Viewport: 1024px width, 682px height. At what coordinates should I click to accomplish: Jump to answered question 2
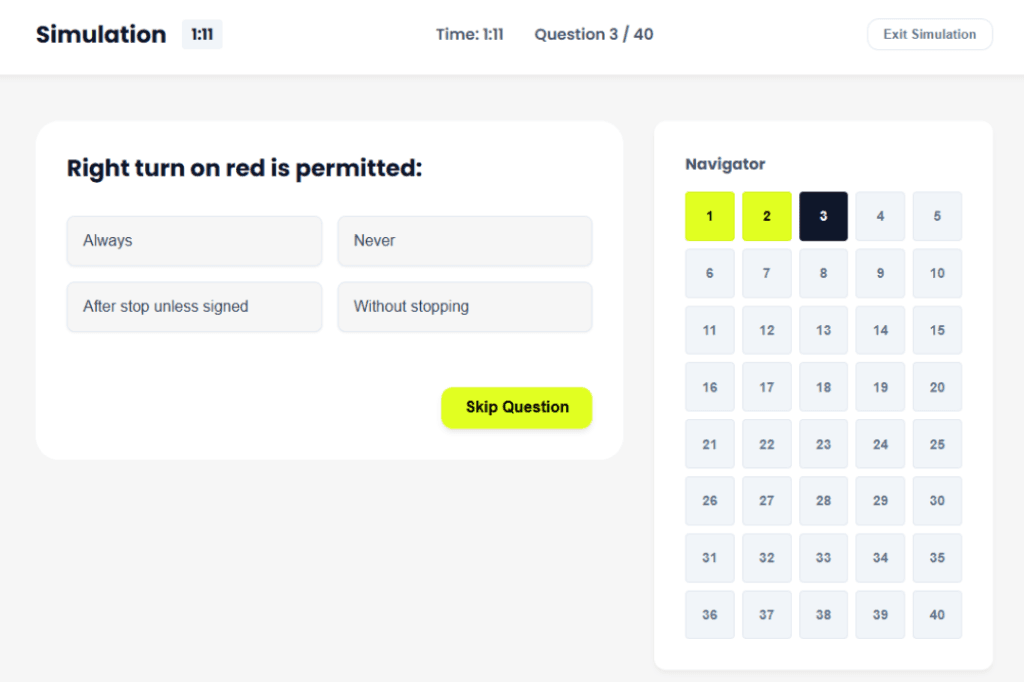[767, 216]
